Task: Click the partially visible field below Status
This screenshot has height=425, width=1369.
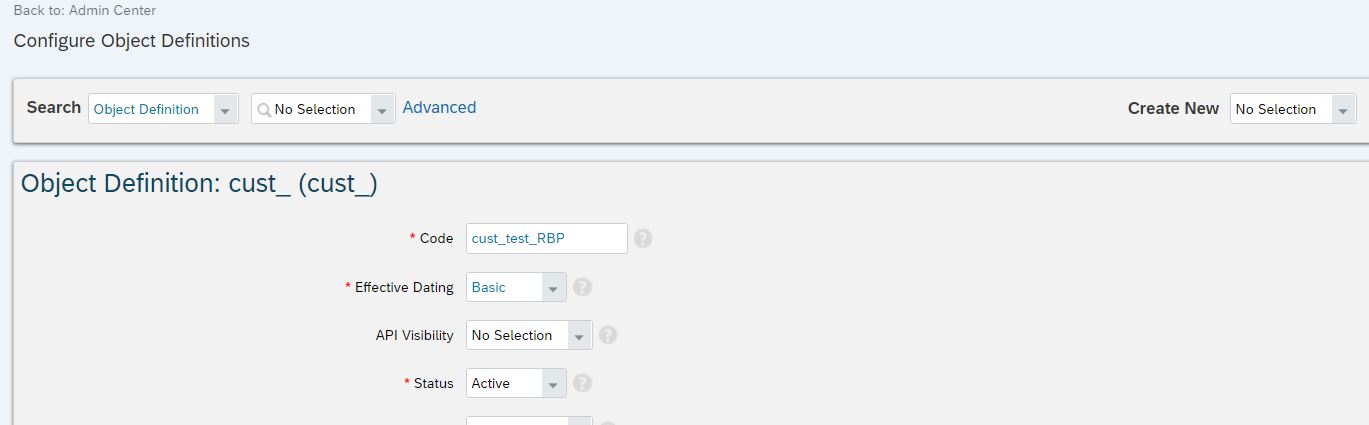Action: (529, 421)
